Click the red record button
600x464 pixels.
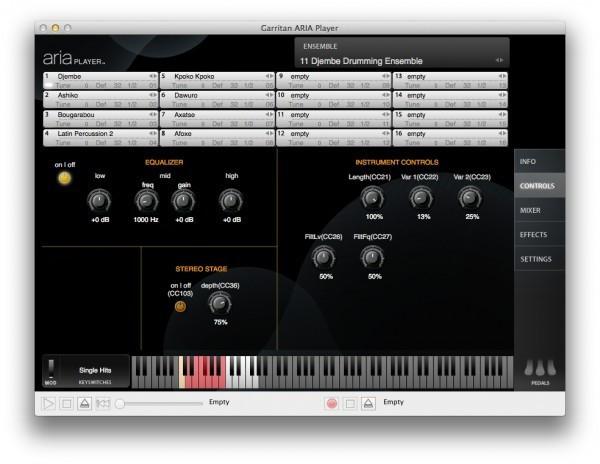click(x=332, y=404)
